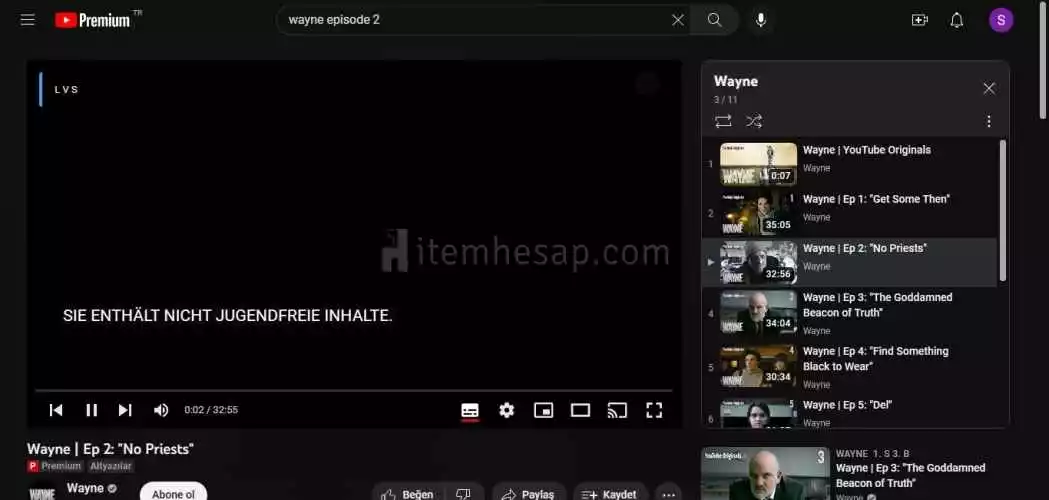Open the player settings gear

(507, 410)
